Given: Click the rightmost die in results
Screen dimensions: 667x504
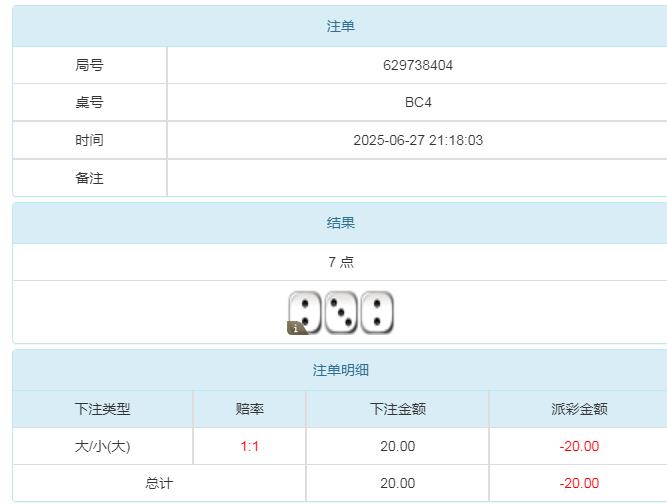Looking at the screenshot, I should 377,312.
